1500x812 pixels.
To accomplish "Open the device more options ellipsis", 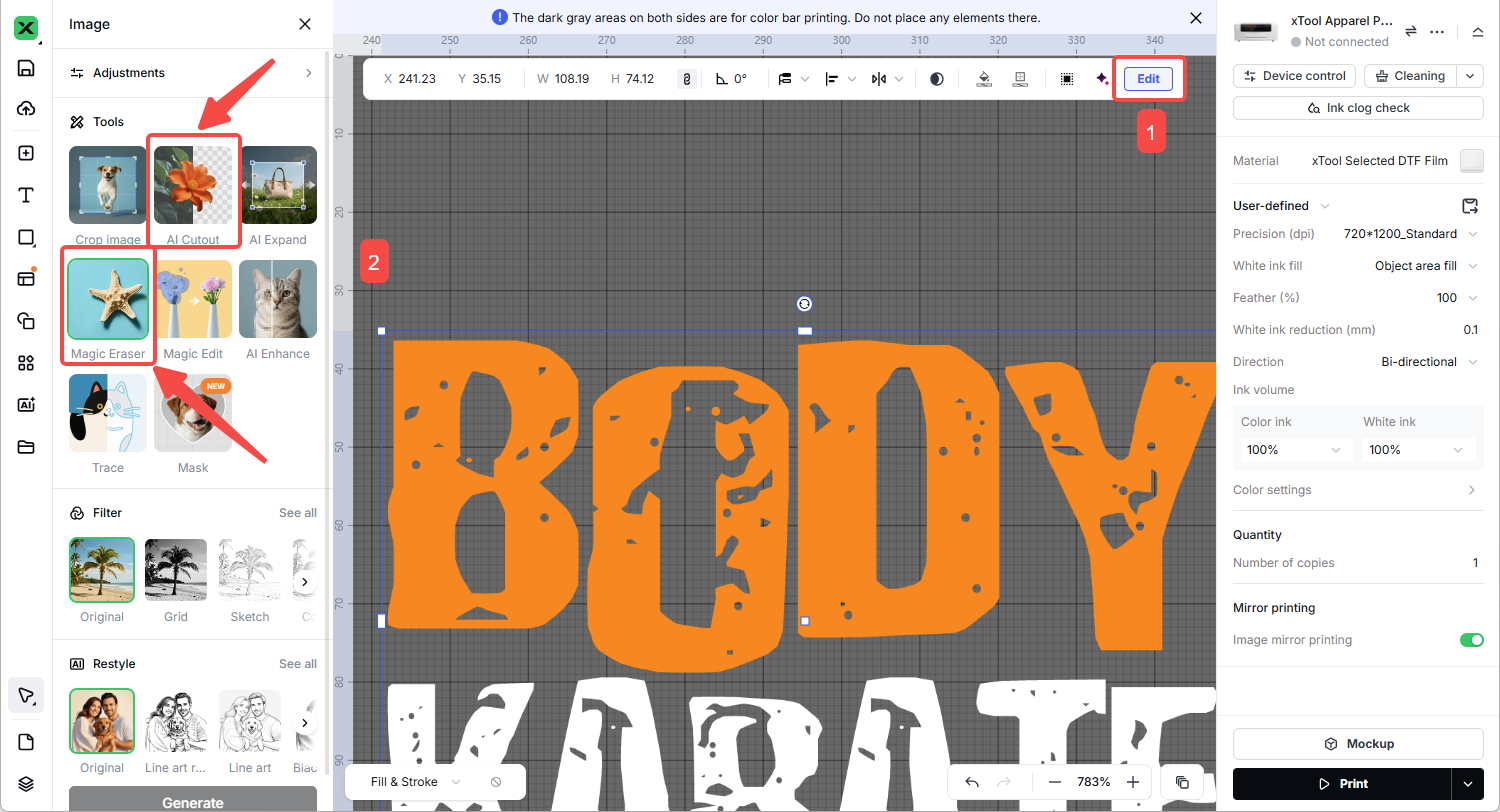I will point(1437,31).
